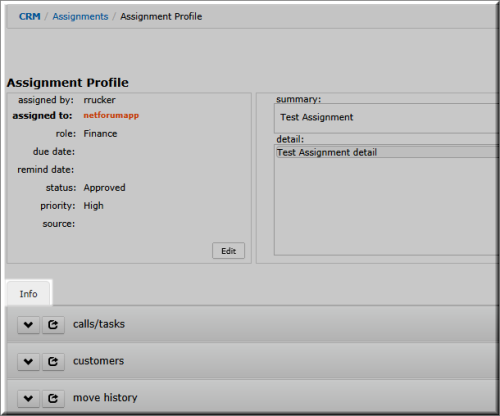Open calls/tasks in new window icon
Image resolution: width=500 pixels, height=416 pixels.
53,325
